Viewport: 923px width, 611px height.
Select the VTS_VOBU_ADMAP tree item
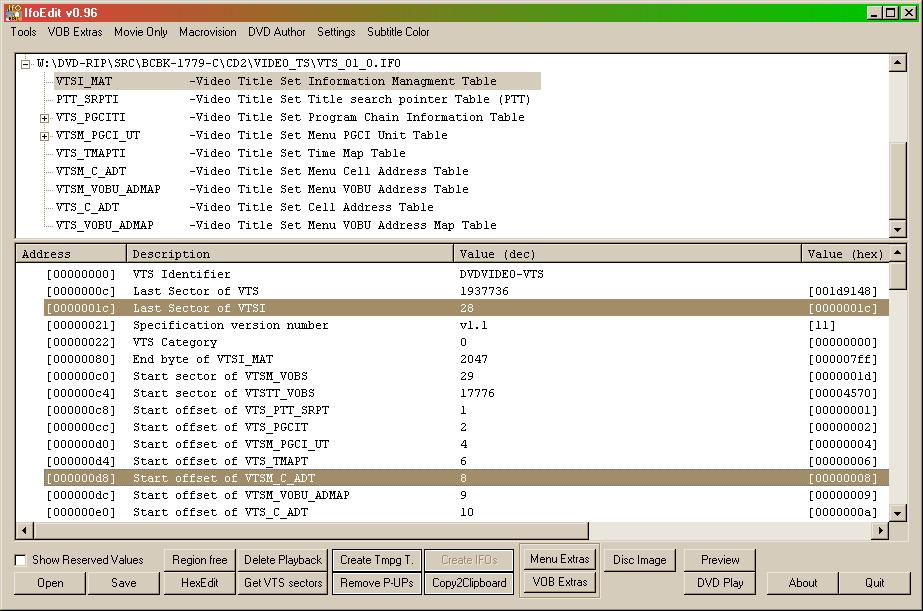(x=276, y=225)
